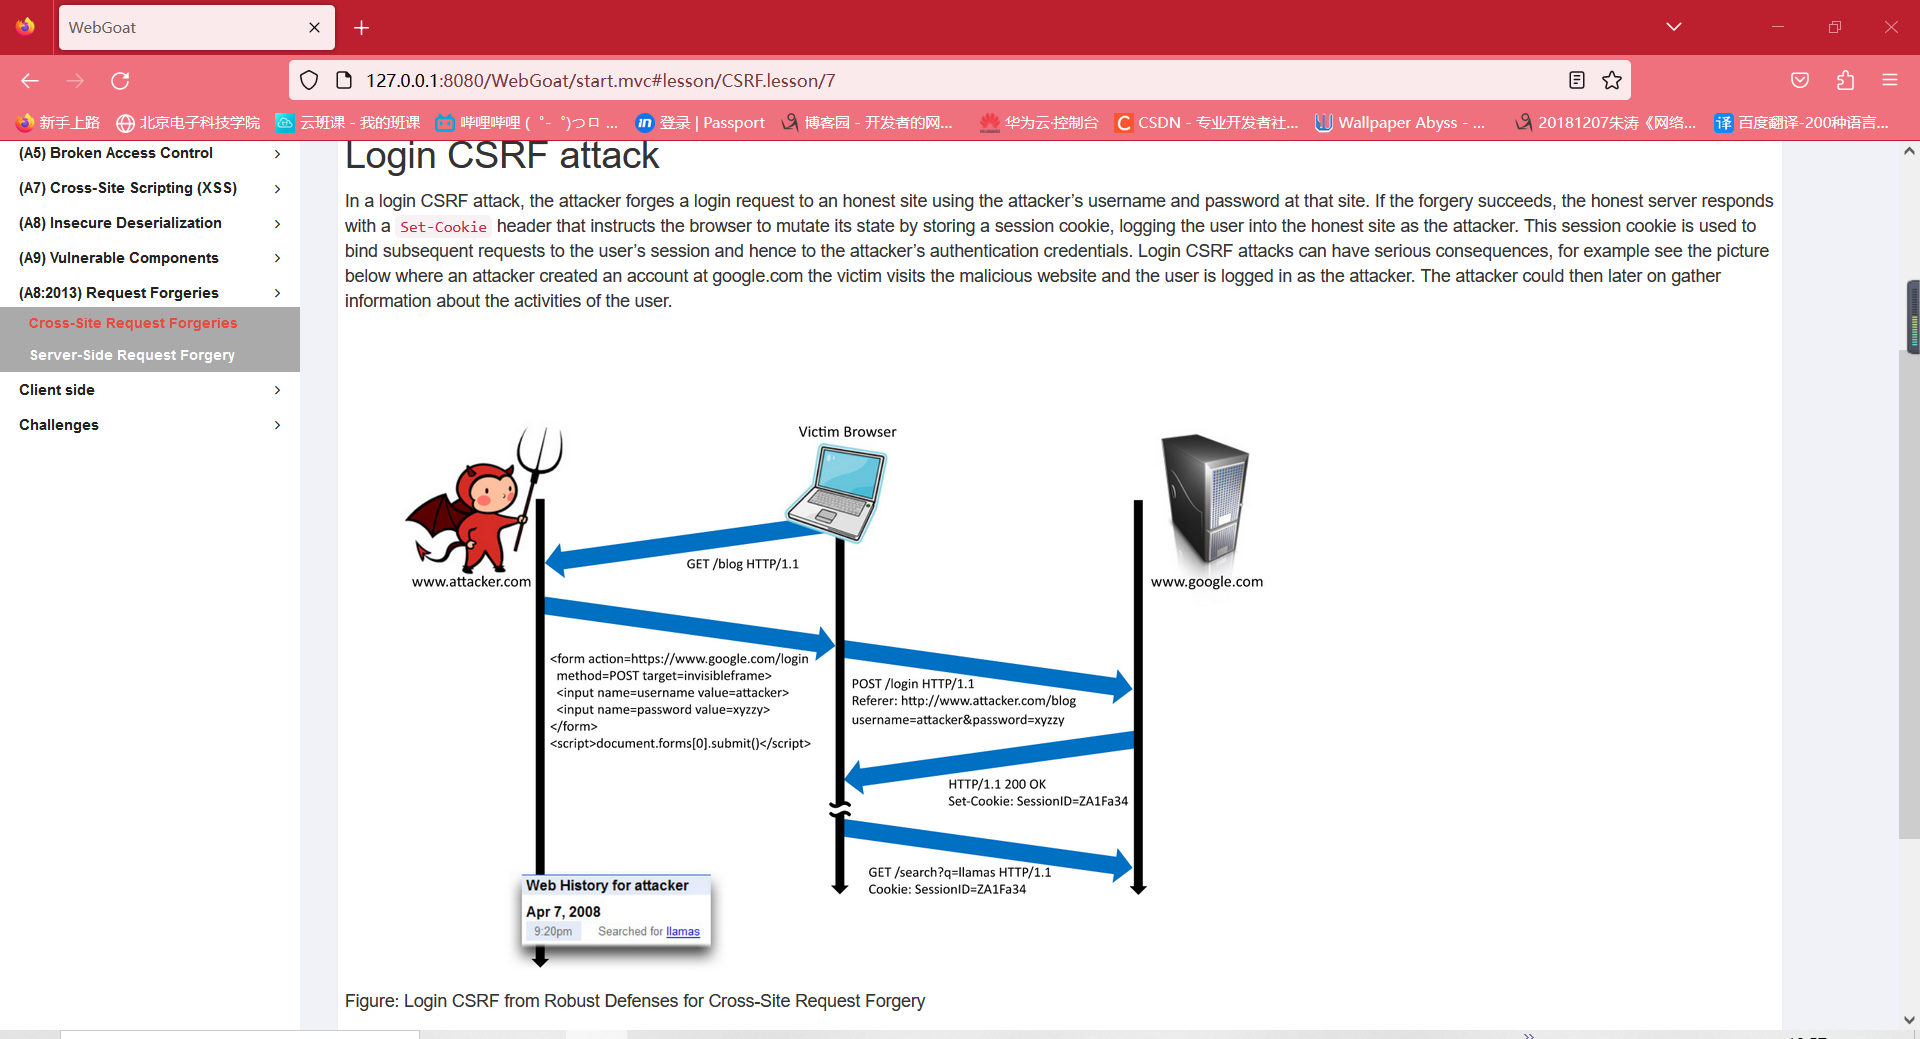Bookmark this page with the star icon
The height and width of the screenshot is (1039, 1920).
click(1612, 81)
